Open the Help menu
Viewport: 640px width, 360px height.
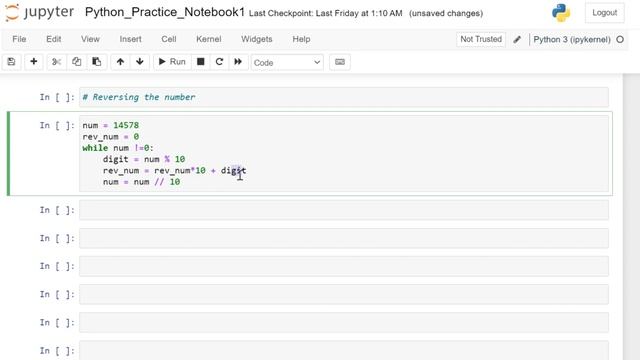tap(301, 39)
